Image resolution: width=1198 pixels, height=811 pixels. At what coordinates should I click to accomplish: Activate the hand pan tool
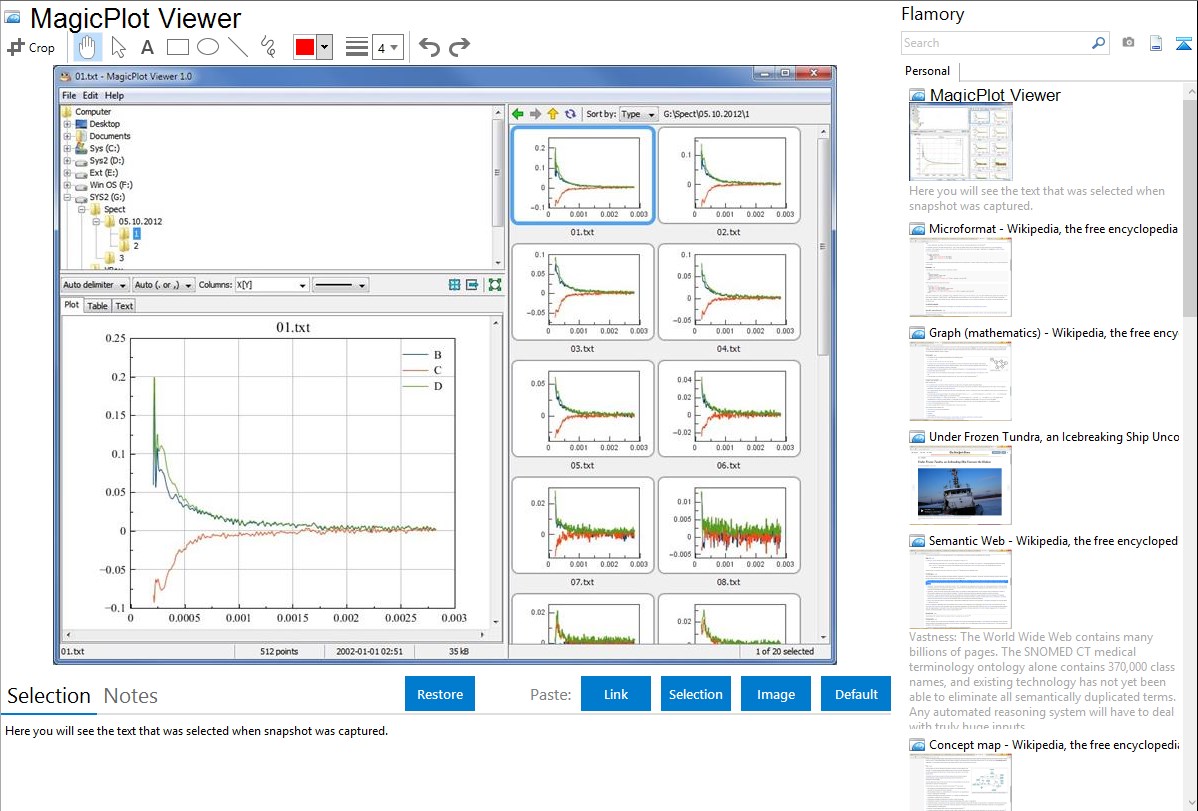point(87,47)
